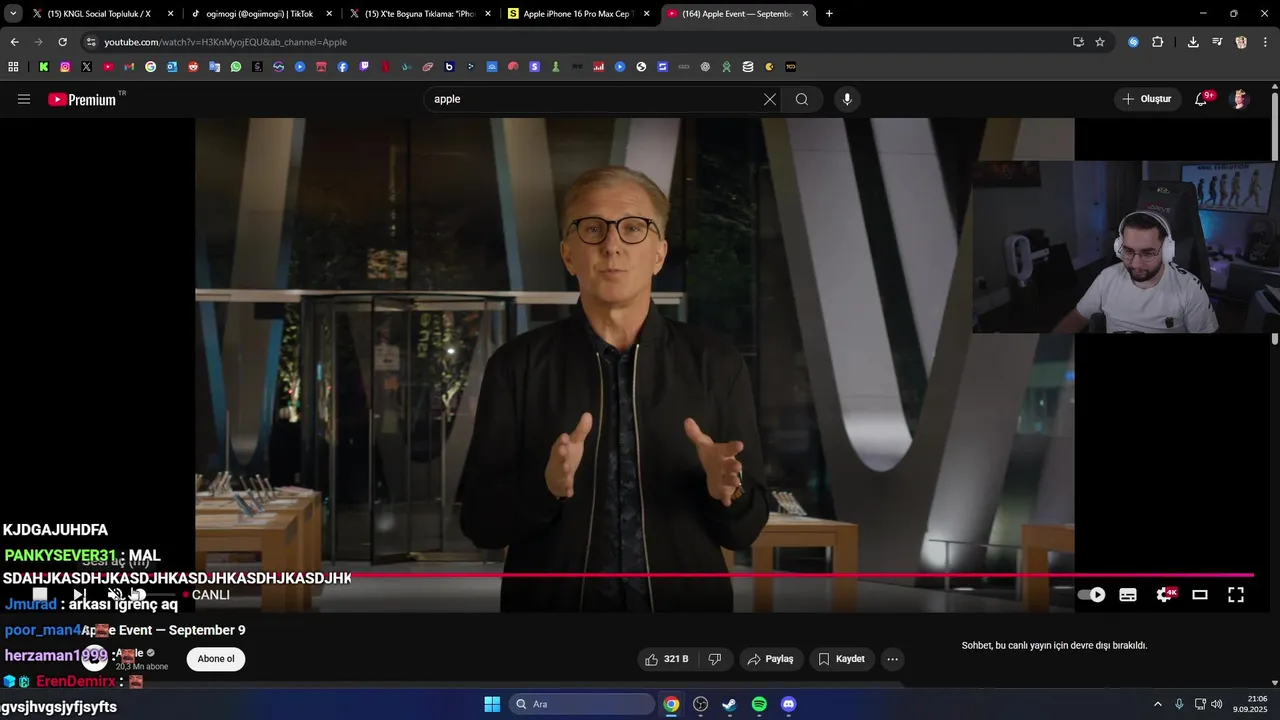Screen dimensions: 1280x720
Task: Open a new browser tab
Action: [829, 14]
